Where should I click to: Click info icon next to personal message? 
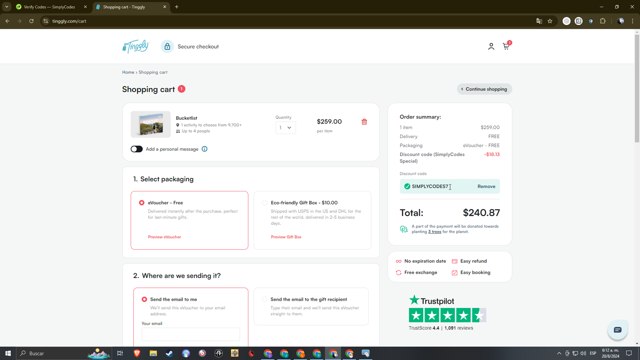204,149
